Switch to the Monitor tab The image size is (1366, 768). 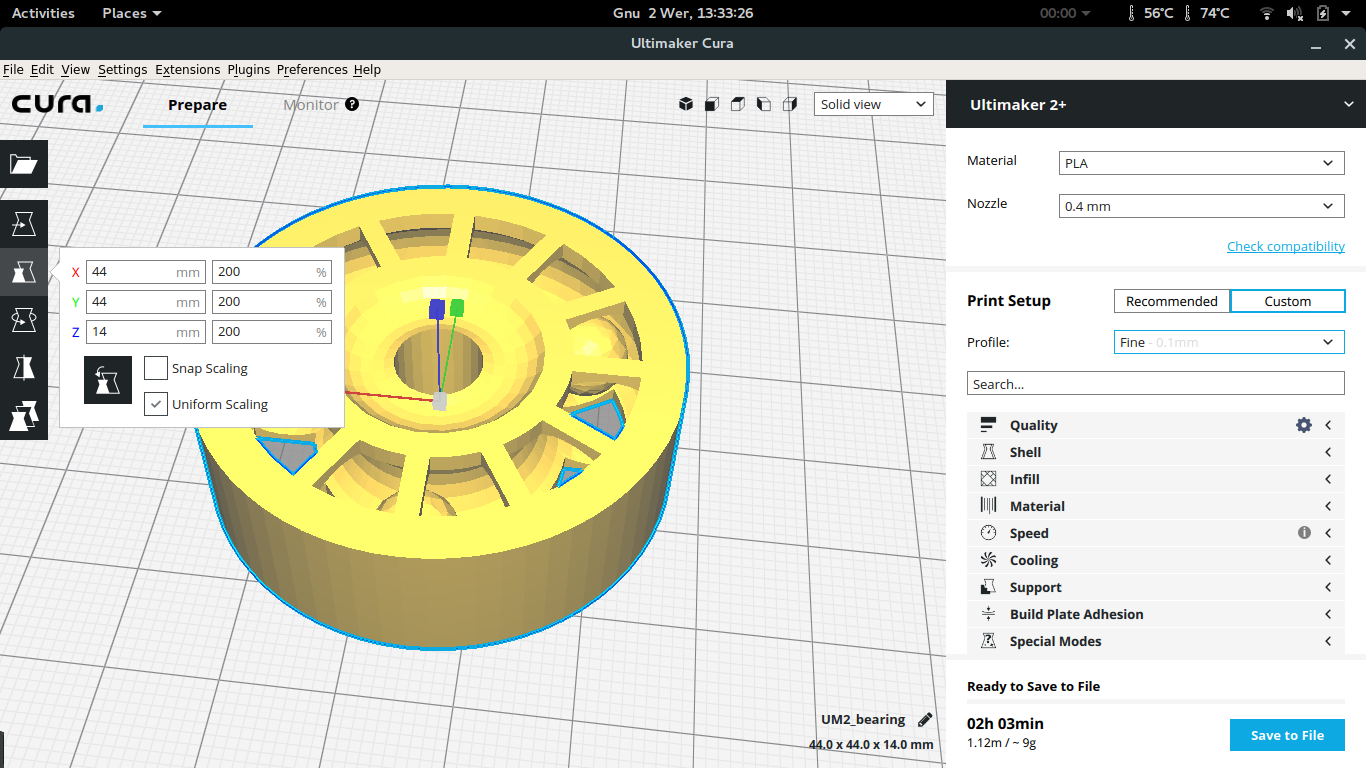coord(310,104)
